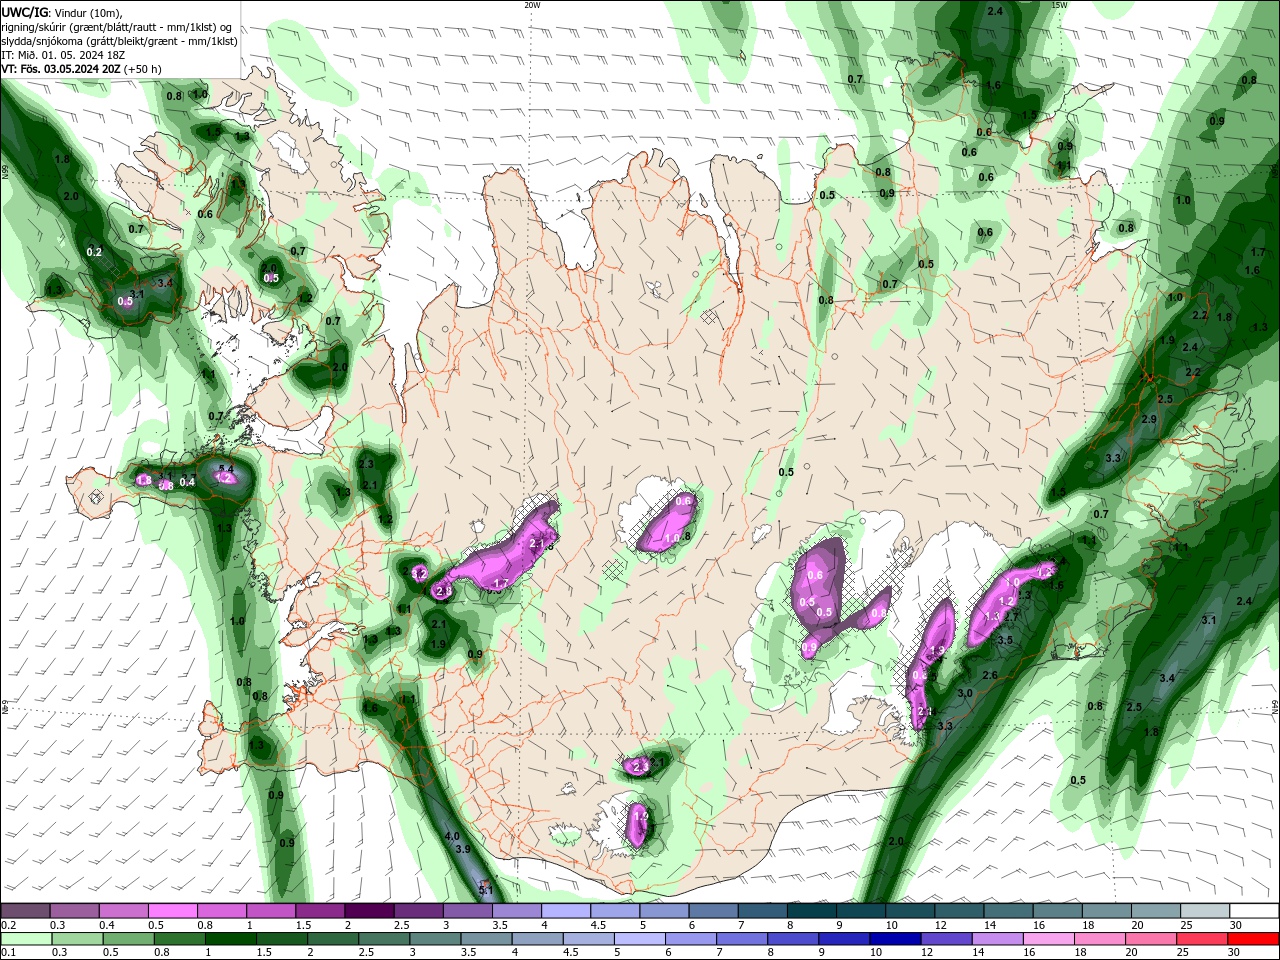Click the "4.0" precipitation value on the map
This screenshot has height=960, width=1280.
click(452, 836)
